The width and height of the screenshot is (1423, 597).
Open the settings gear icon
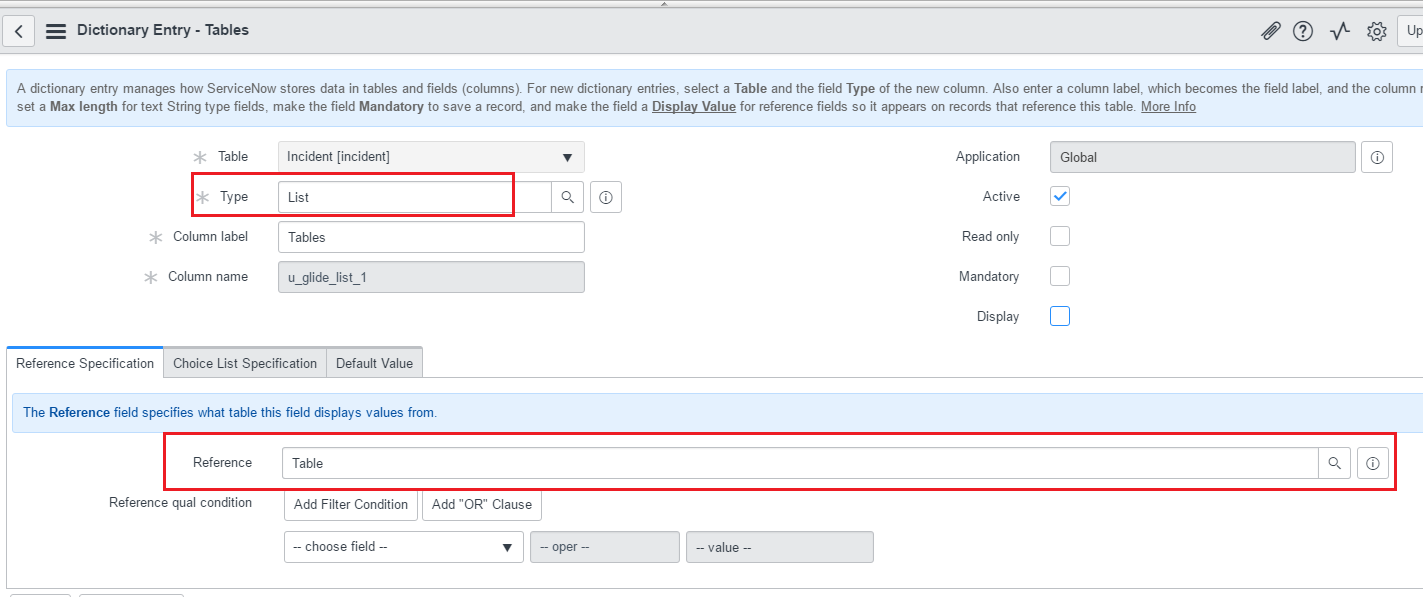click(x=1377, y=31)
